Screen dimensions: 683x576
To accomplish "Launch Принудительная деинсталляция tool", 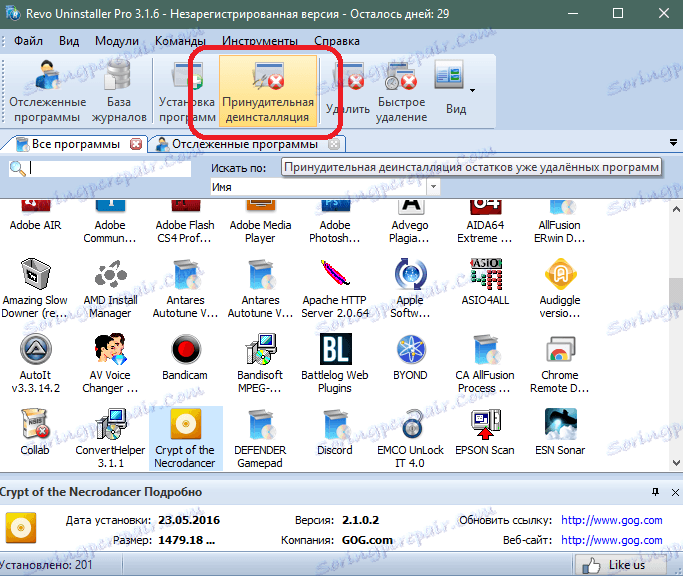I will click(x=267, y=91).
